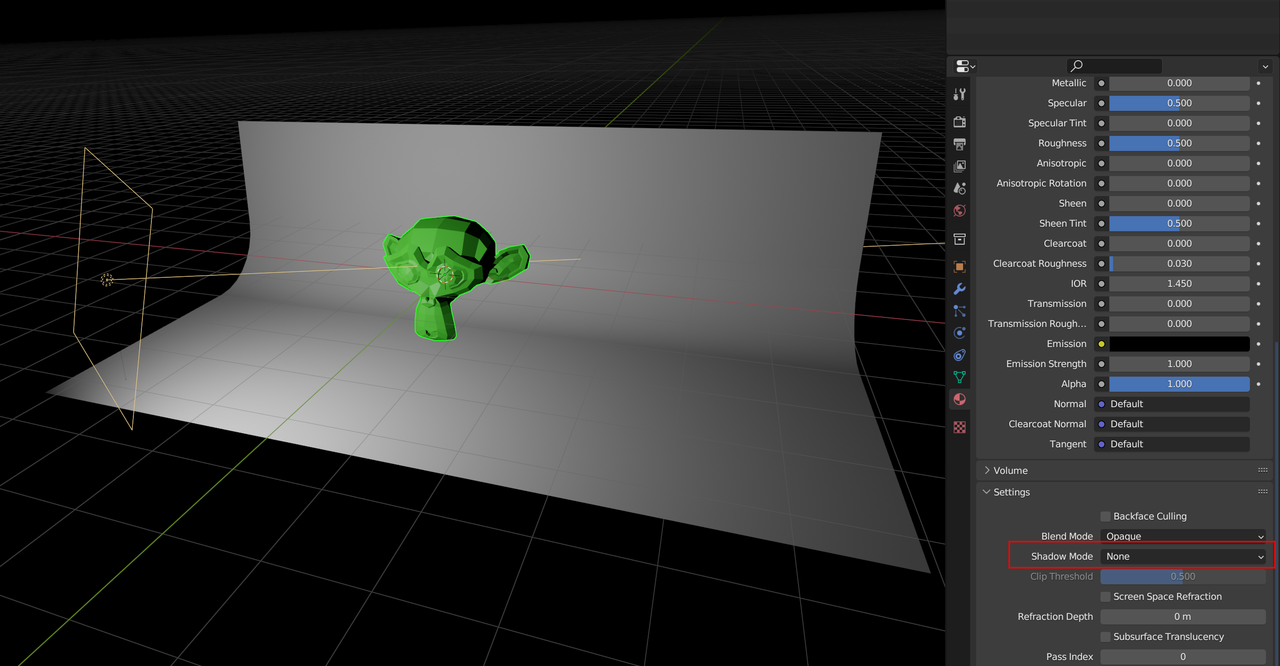Open the properties options dropdown arrow
This screenshot has height=666, width=1280.
pyautogui.click(x=1265, y=66)
